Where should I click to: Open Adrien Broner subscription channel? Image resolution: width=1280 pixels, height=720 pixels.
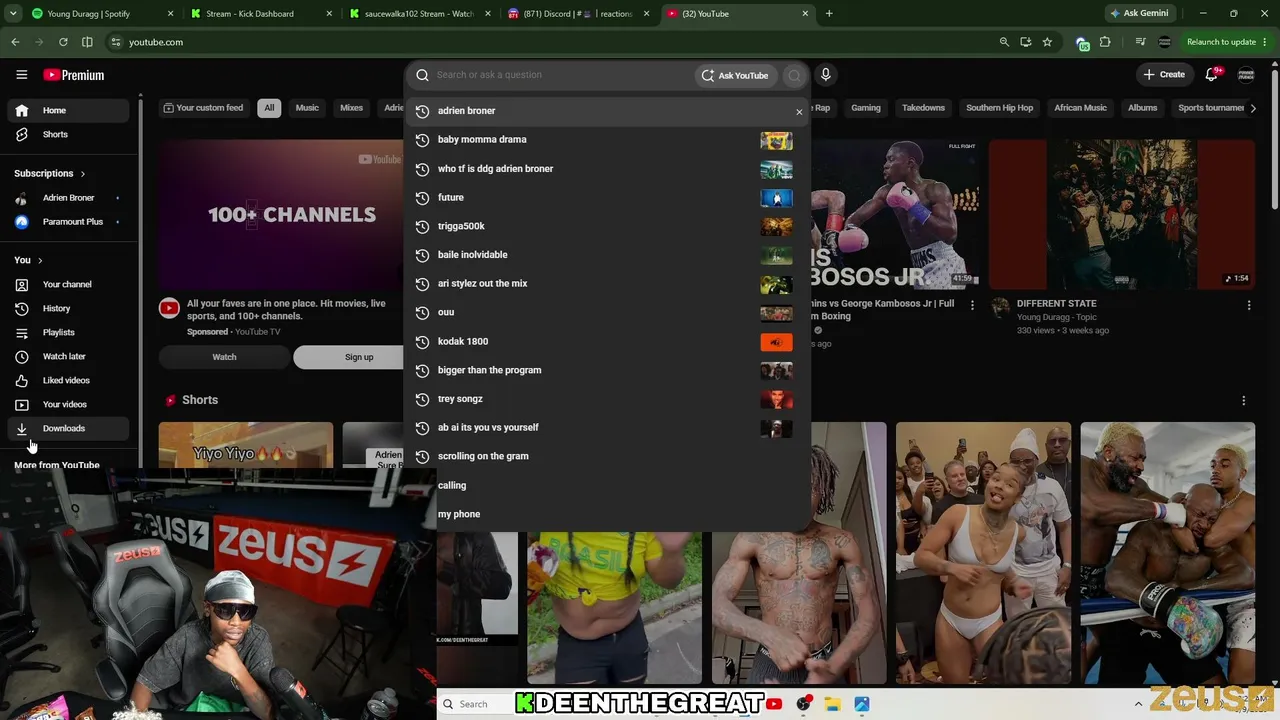68,198
